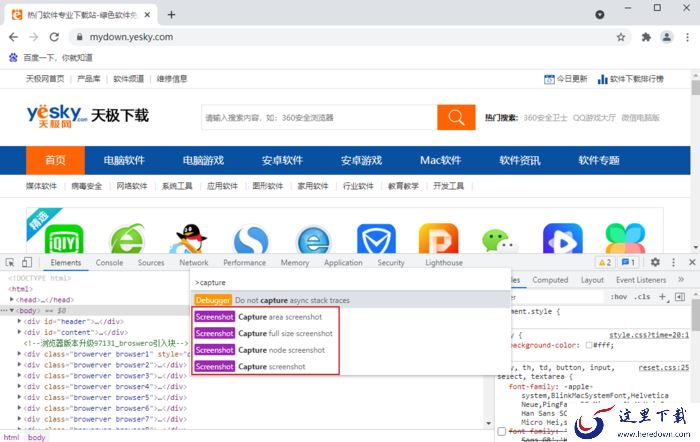Open the Event Listeners tab
The height and width of the screenshot is (442, 700).
[641, 280]
